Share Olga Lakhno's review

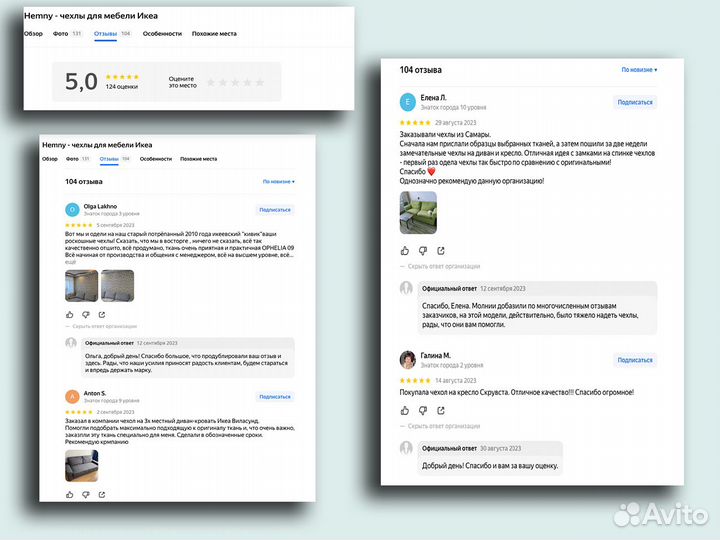(x=101, y=315)
